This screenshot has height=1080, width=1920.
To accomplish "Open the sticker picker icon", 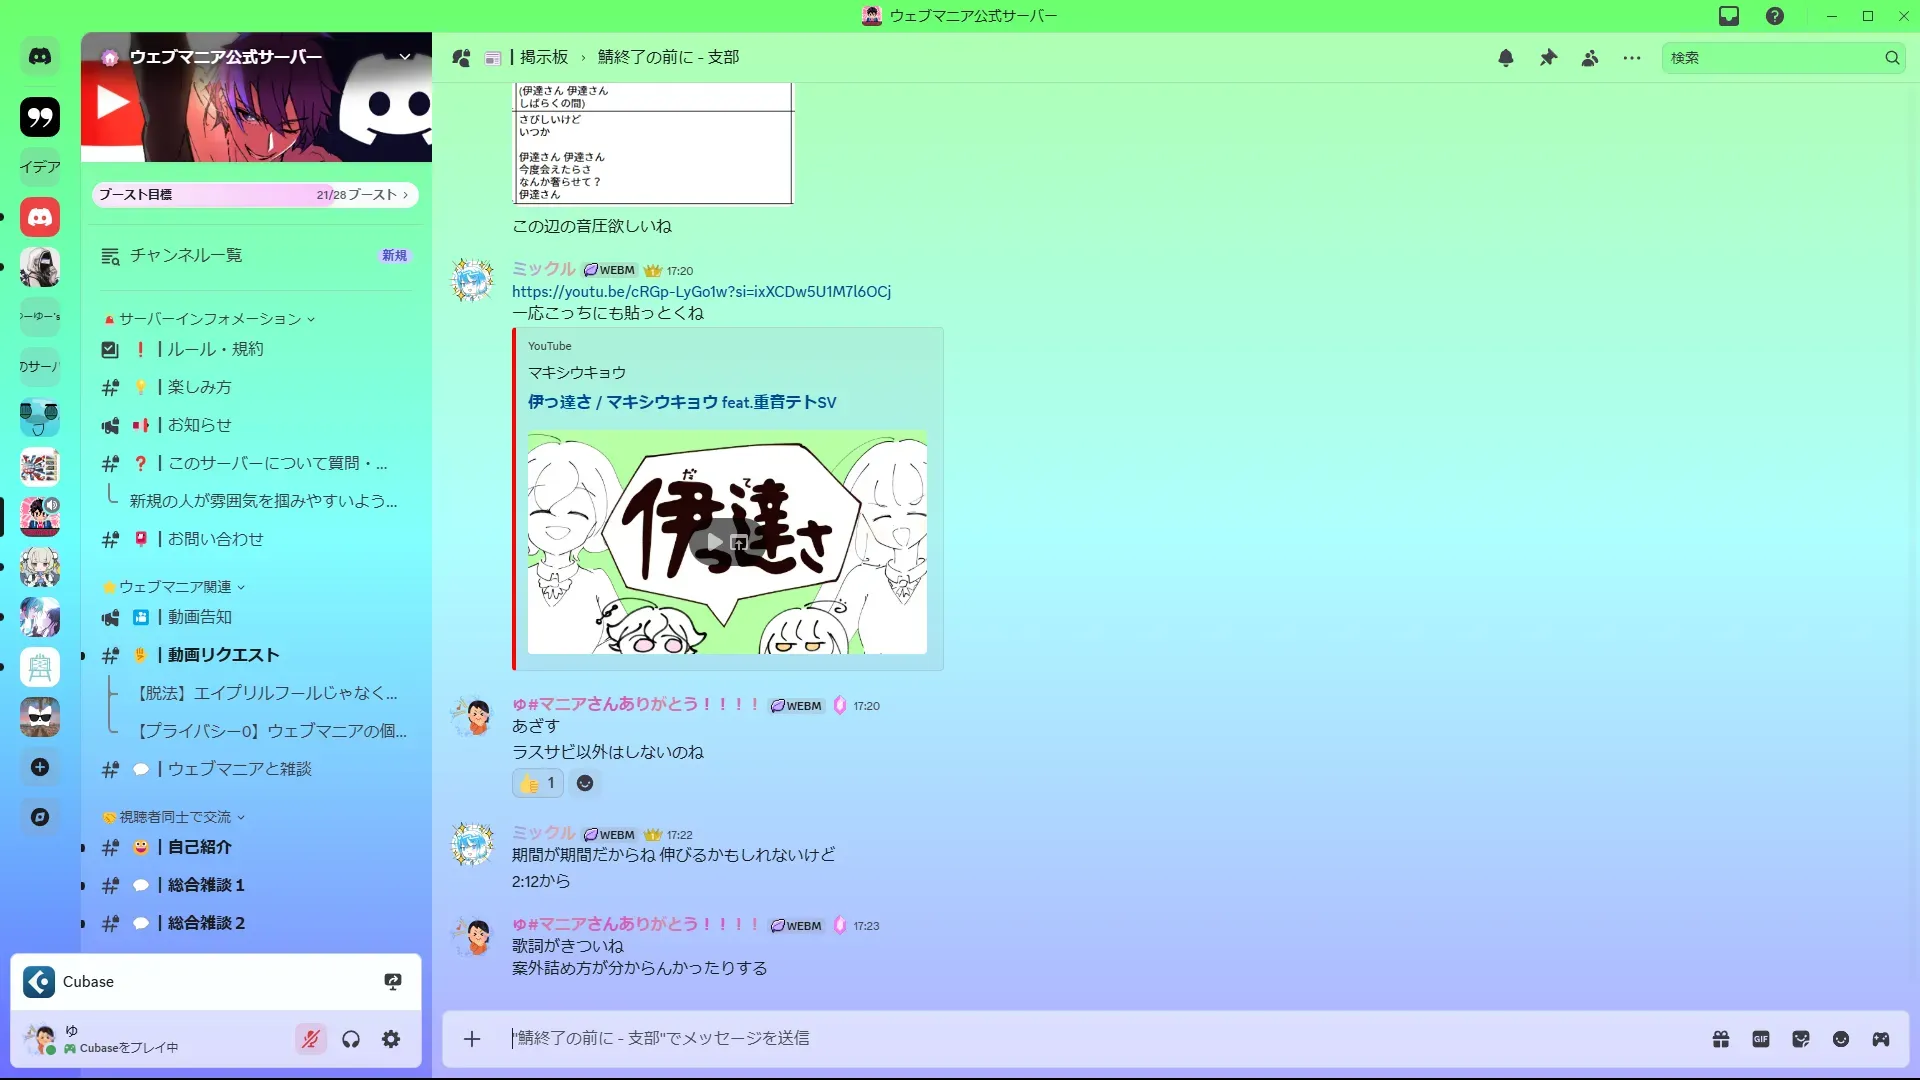I will tap(1801, 1039).
